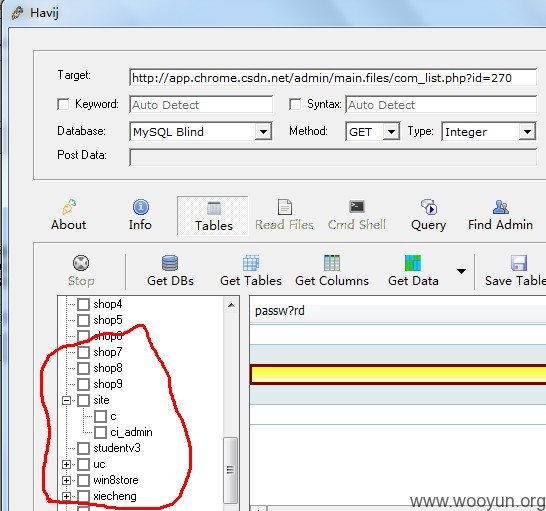Viewport: 546px width, 511px height.
Task: Click the Target URL field
Action: coord(333,77)
